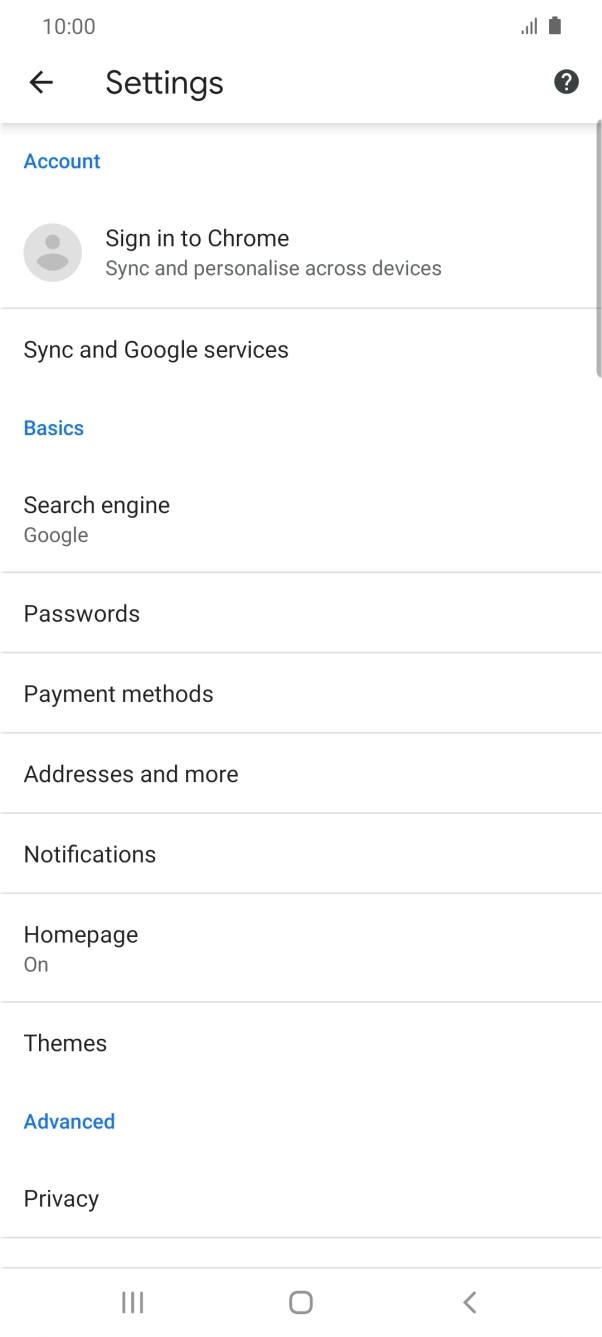Image resolution: width=602 pixels, height=1337 pixels.
Task: Tap the Android home button
Action: (x=301, y=1301)
